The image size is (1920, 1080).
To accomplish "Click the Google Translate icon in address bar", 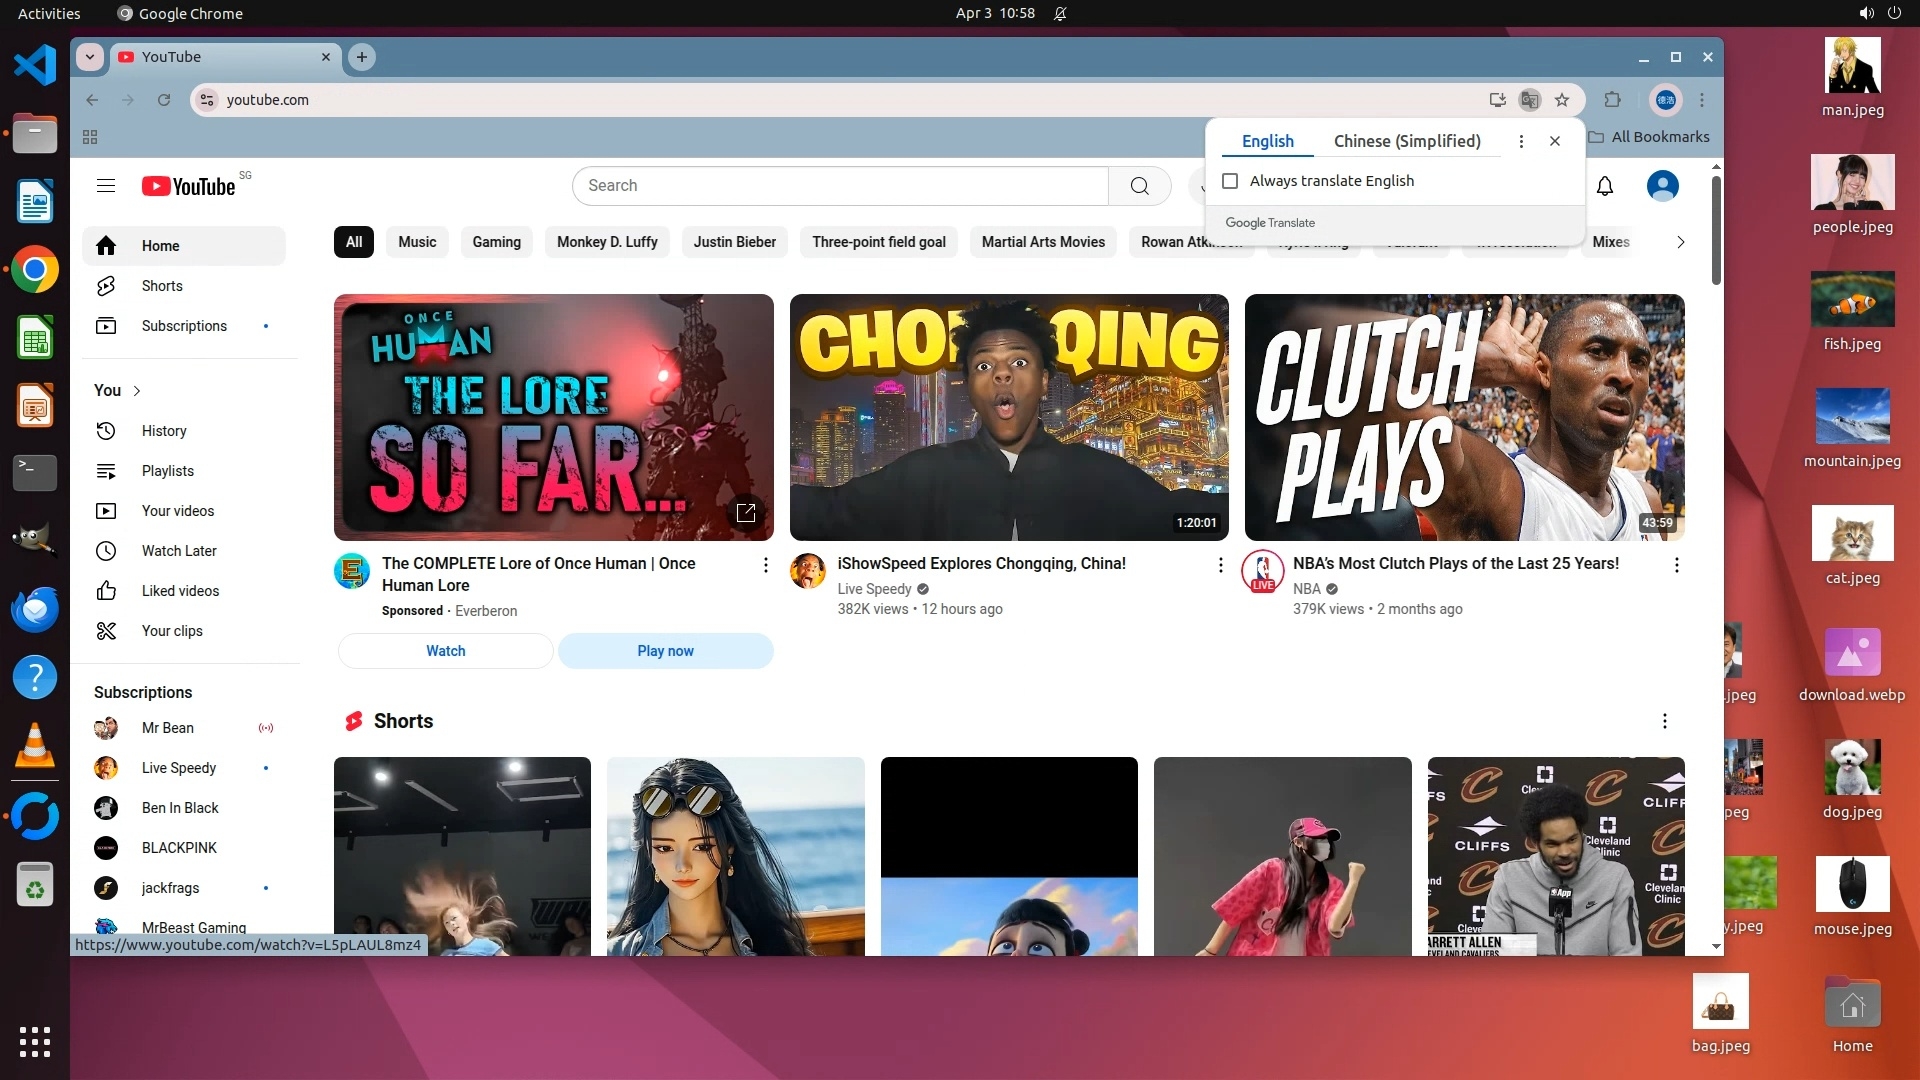I will (x=1529, y=100).
